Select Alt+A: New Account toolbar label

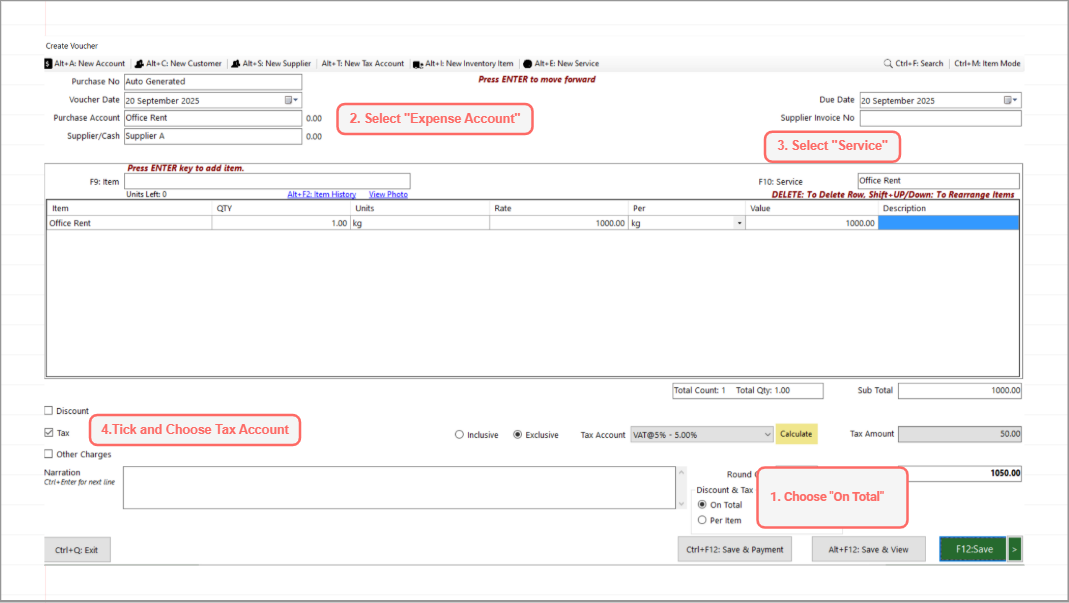coord(89,63)
